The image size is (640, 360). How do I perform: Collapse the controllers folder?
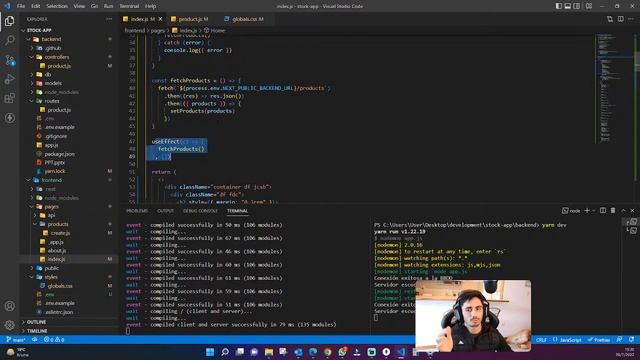point(32,57)
